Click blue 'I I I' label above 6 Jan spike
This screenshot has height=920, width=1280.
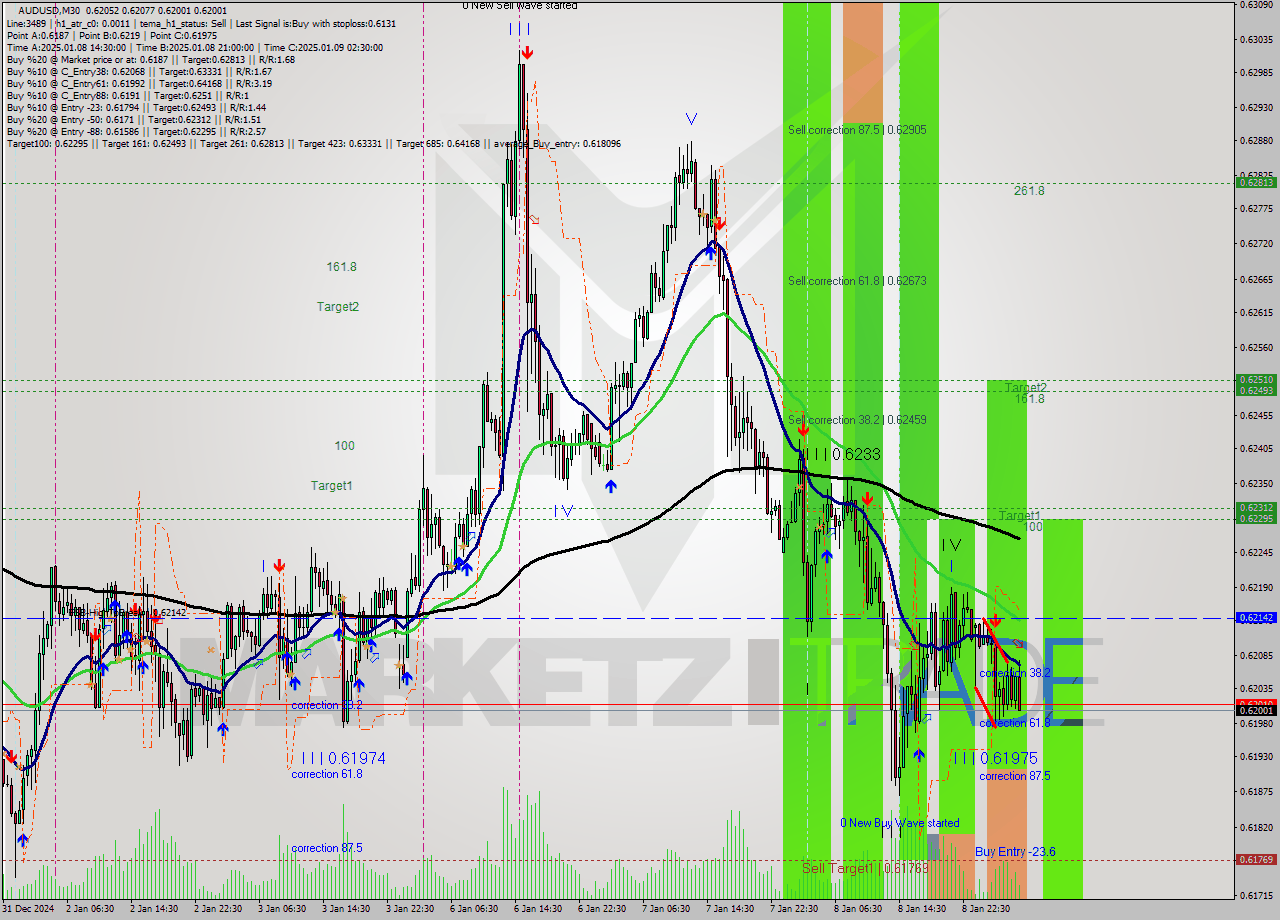(519, 29)
